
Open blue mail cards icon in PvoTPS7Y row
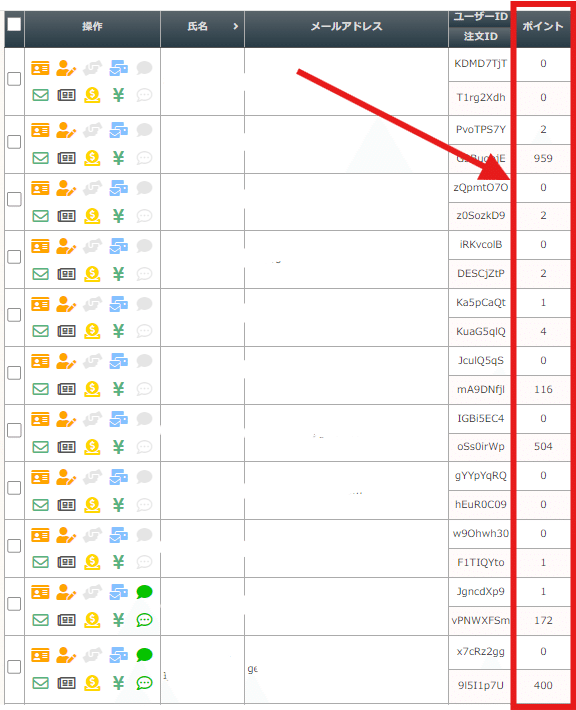tap(119, 130)
